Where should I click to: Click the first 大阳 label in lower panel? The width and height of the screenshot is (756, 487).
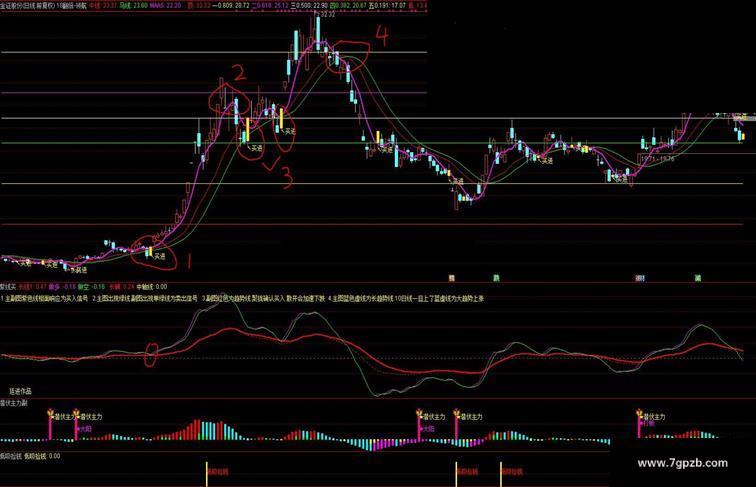(85, 429)
